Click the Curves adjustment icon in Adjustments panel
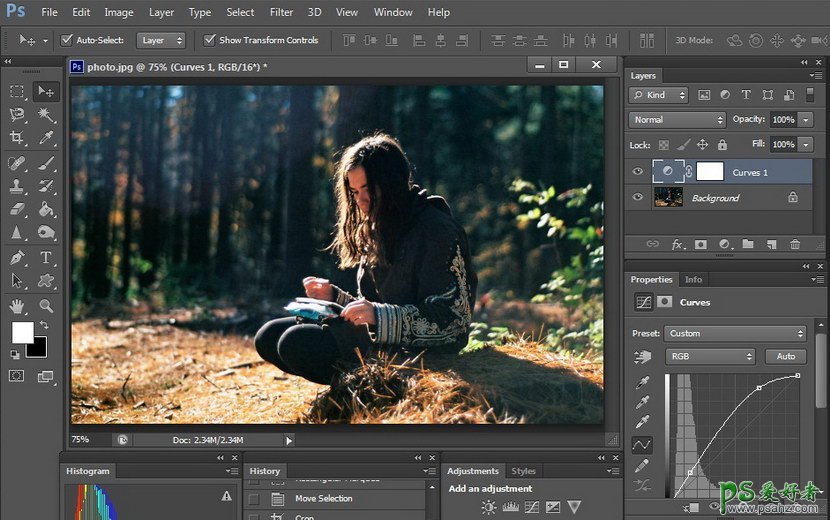Screen dimensions: 830x520 click(x=531, y=507)
